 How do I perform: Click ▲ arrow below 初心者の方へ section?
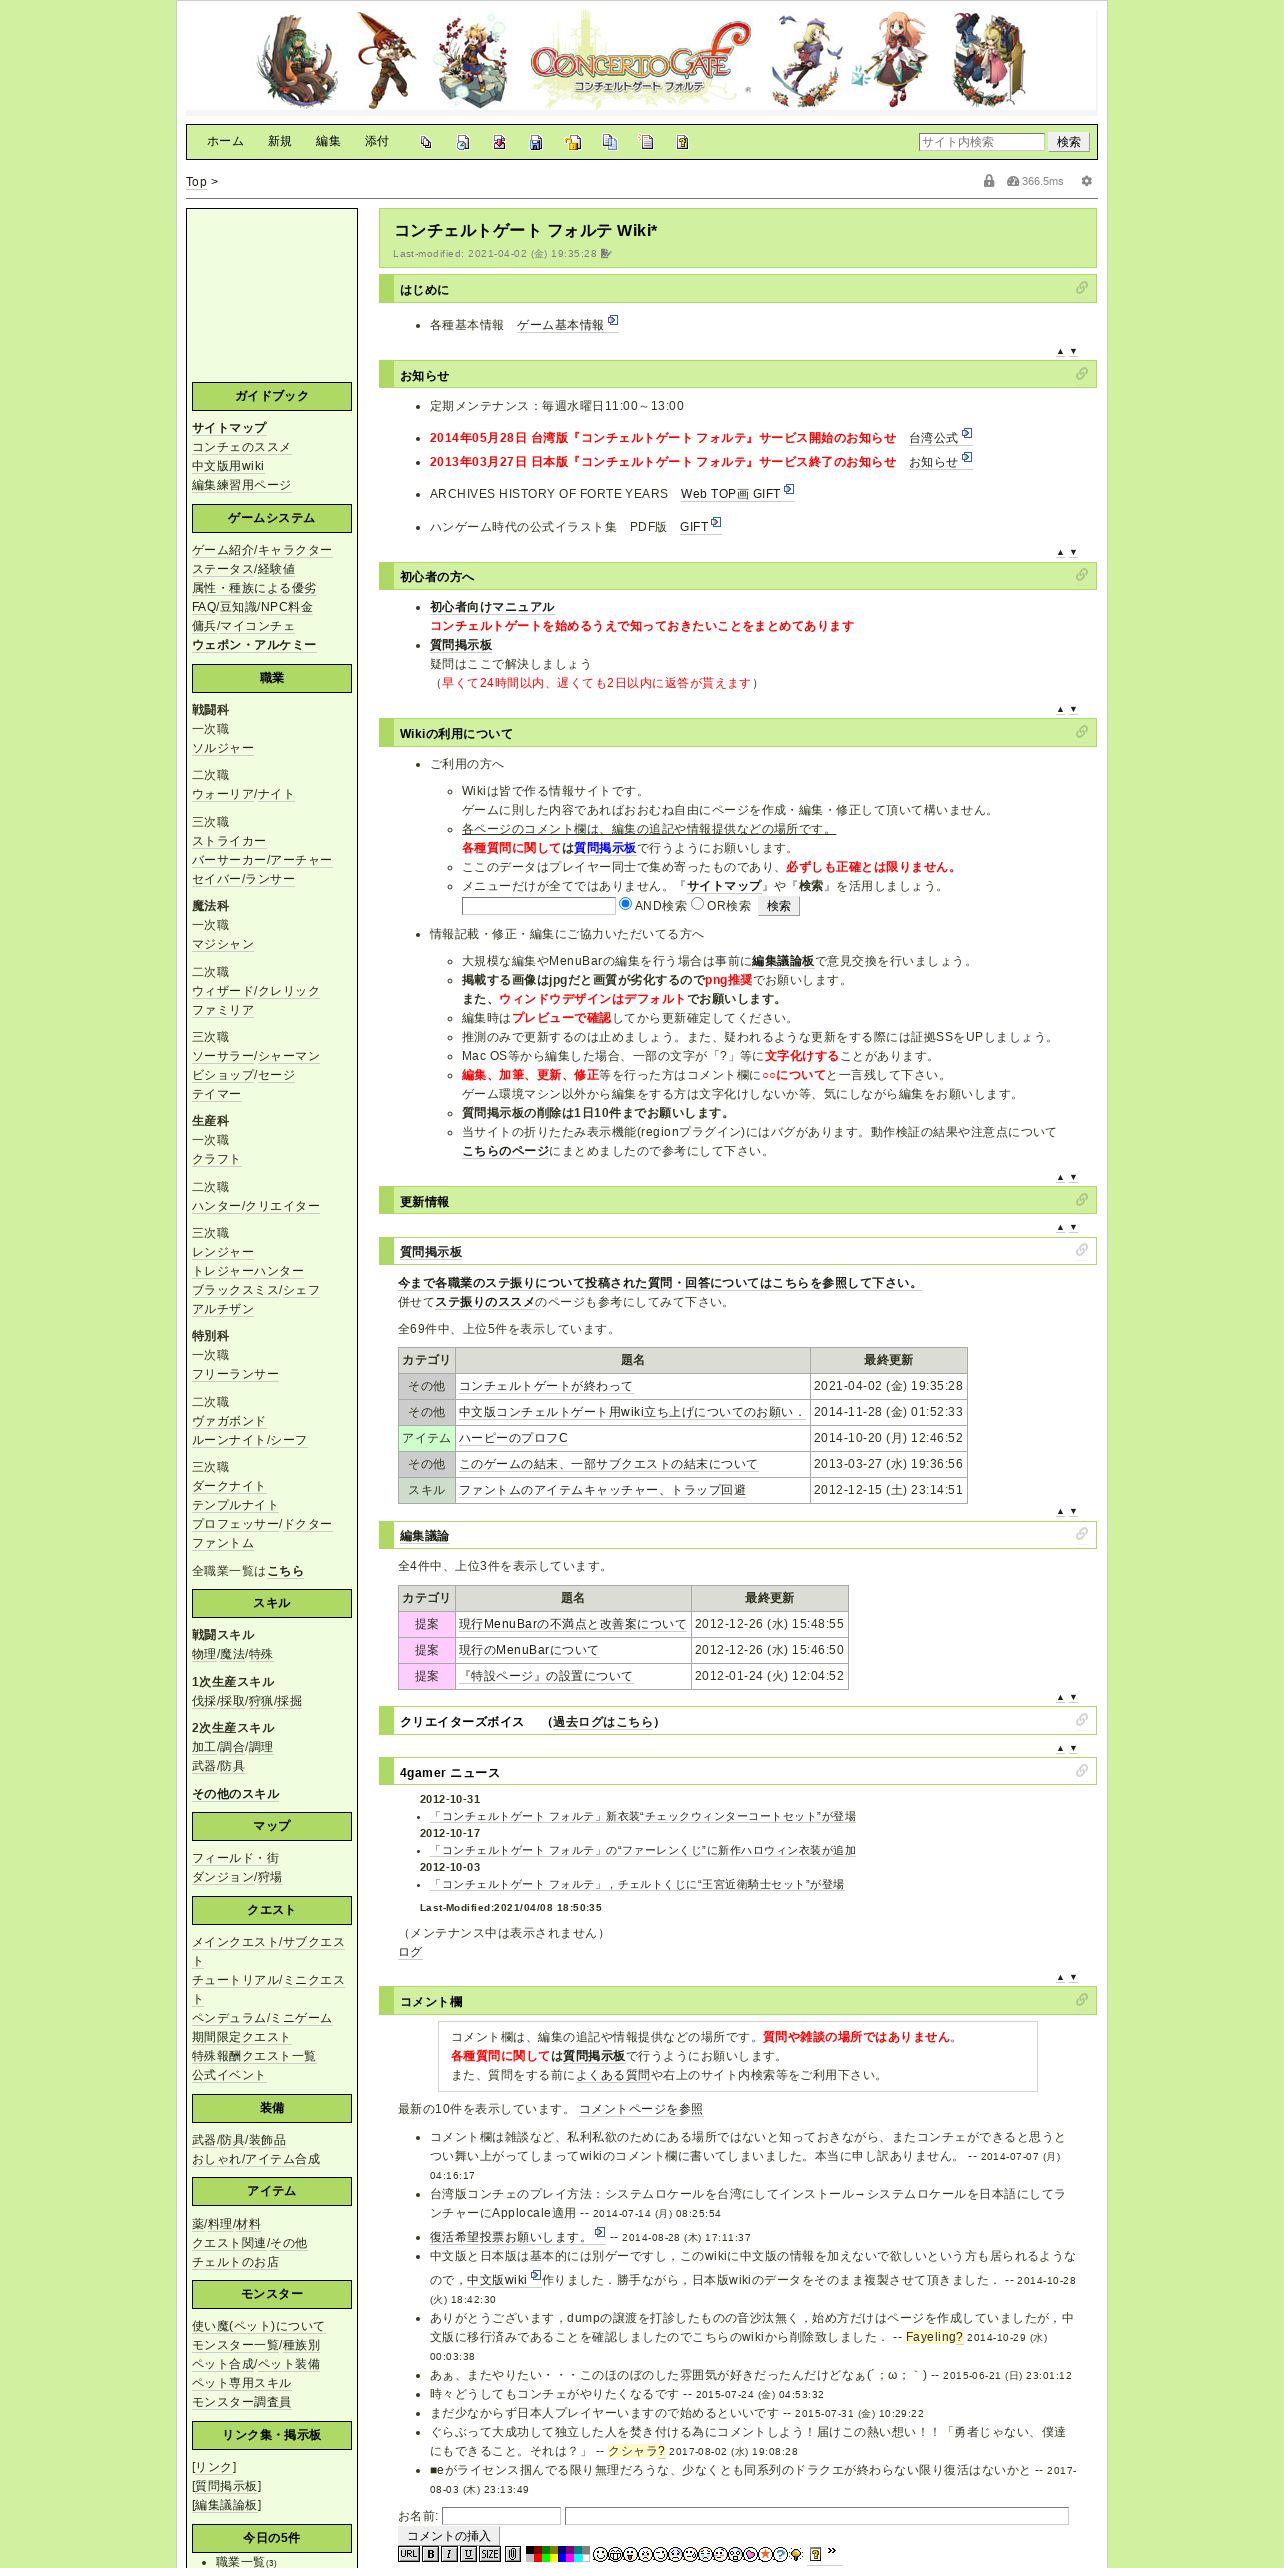click(x=1060, y=710)
